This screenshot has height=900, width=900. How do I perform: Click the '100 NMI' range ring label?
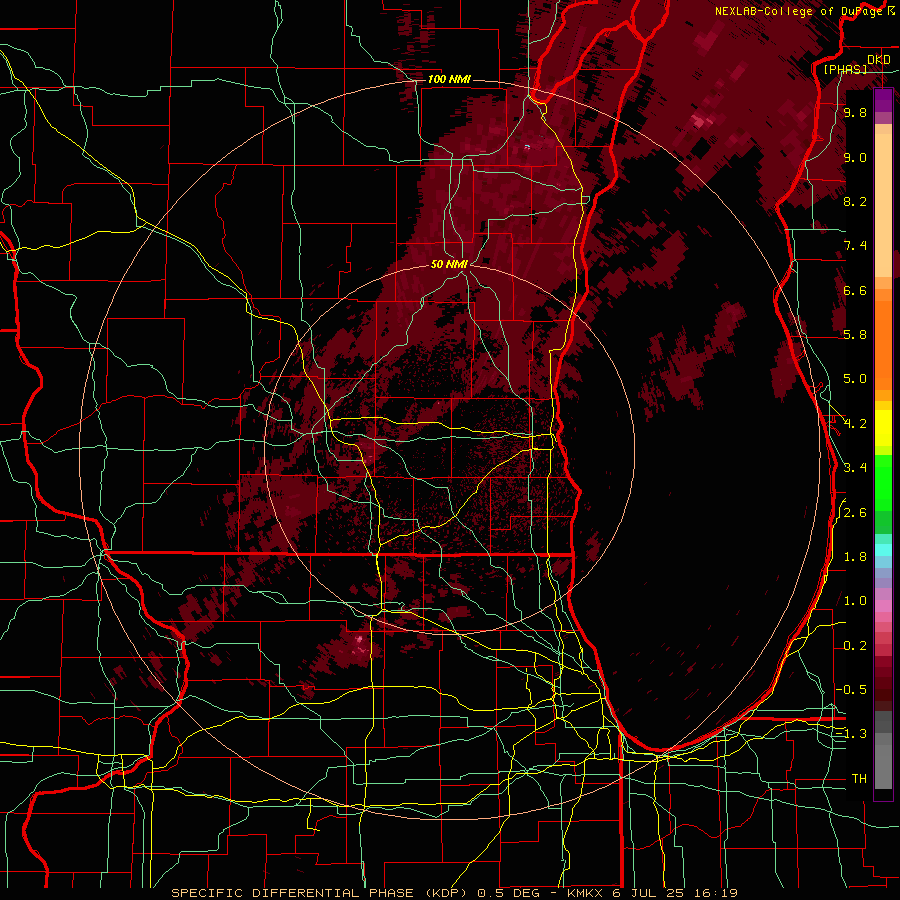pyautogui.click(x=449, y=79)
